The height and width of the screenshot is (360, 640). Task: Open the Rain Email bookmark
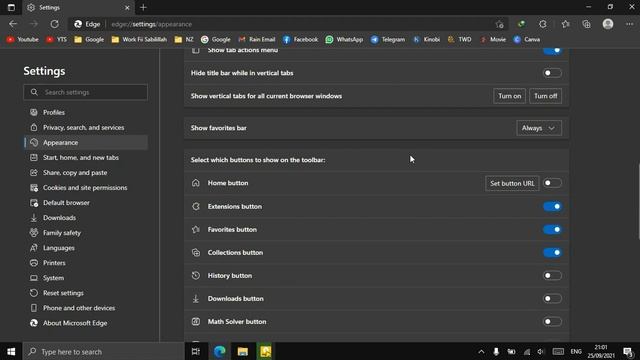257,40
